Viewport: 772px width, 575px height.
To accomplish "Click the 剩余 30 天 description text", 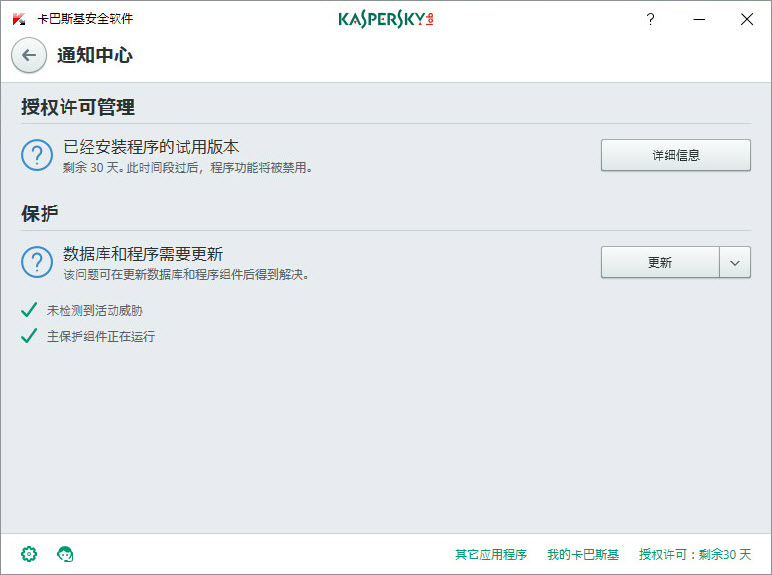I will [x=187, y=167].
